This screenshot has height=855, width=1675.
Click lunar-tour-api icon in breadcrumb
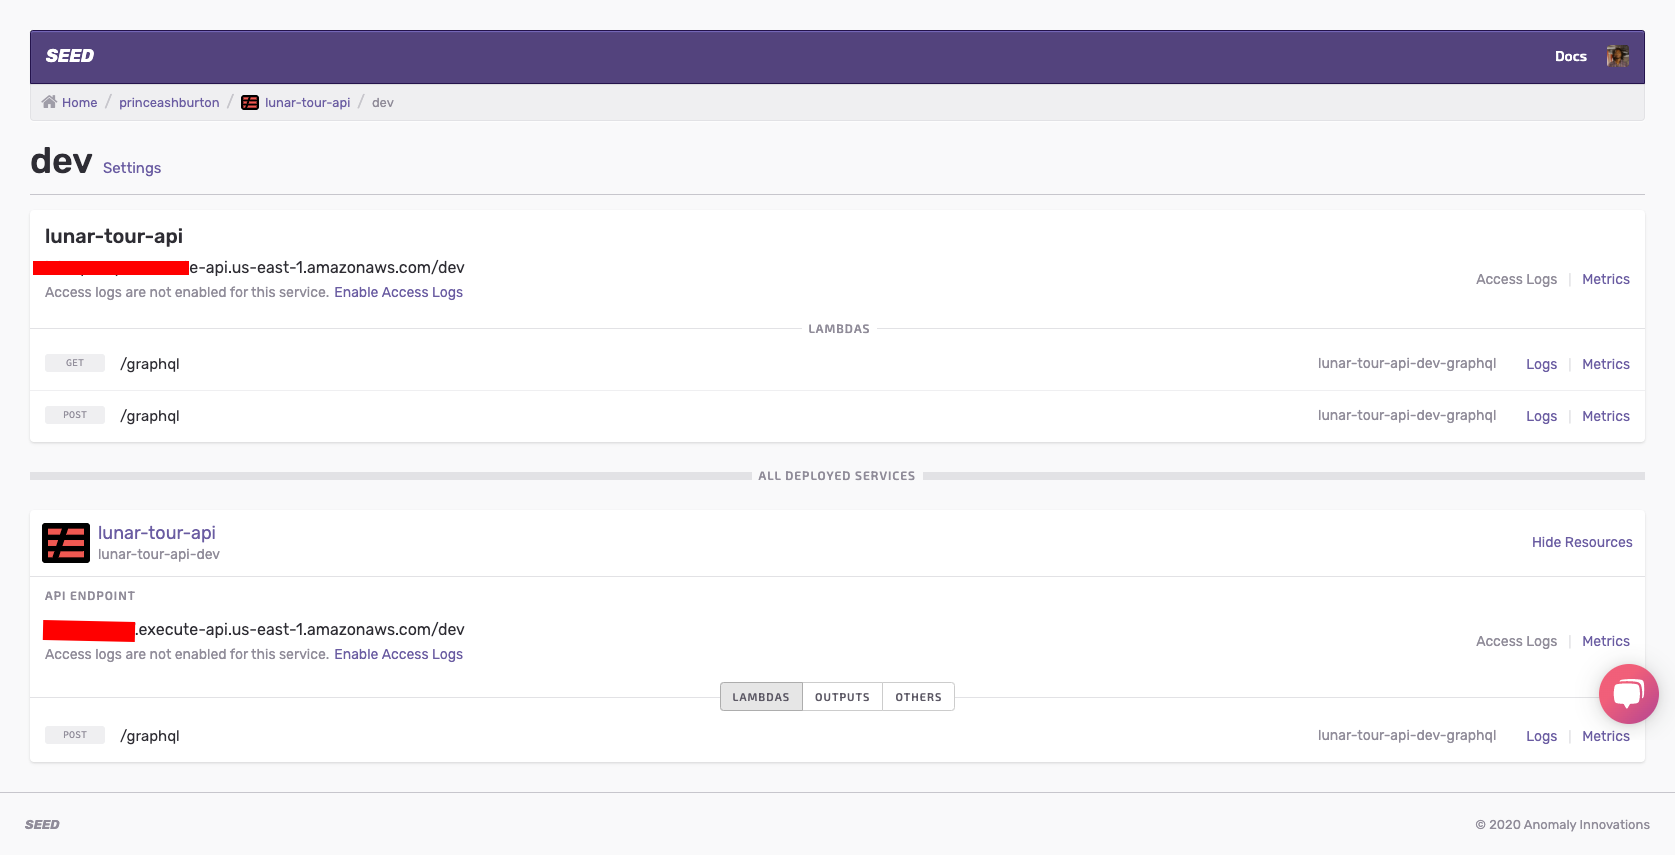[250, 102]
